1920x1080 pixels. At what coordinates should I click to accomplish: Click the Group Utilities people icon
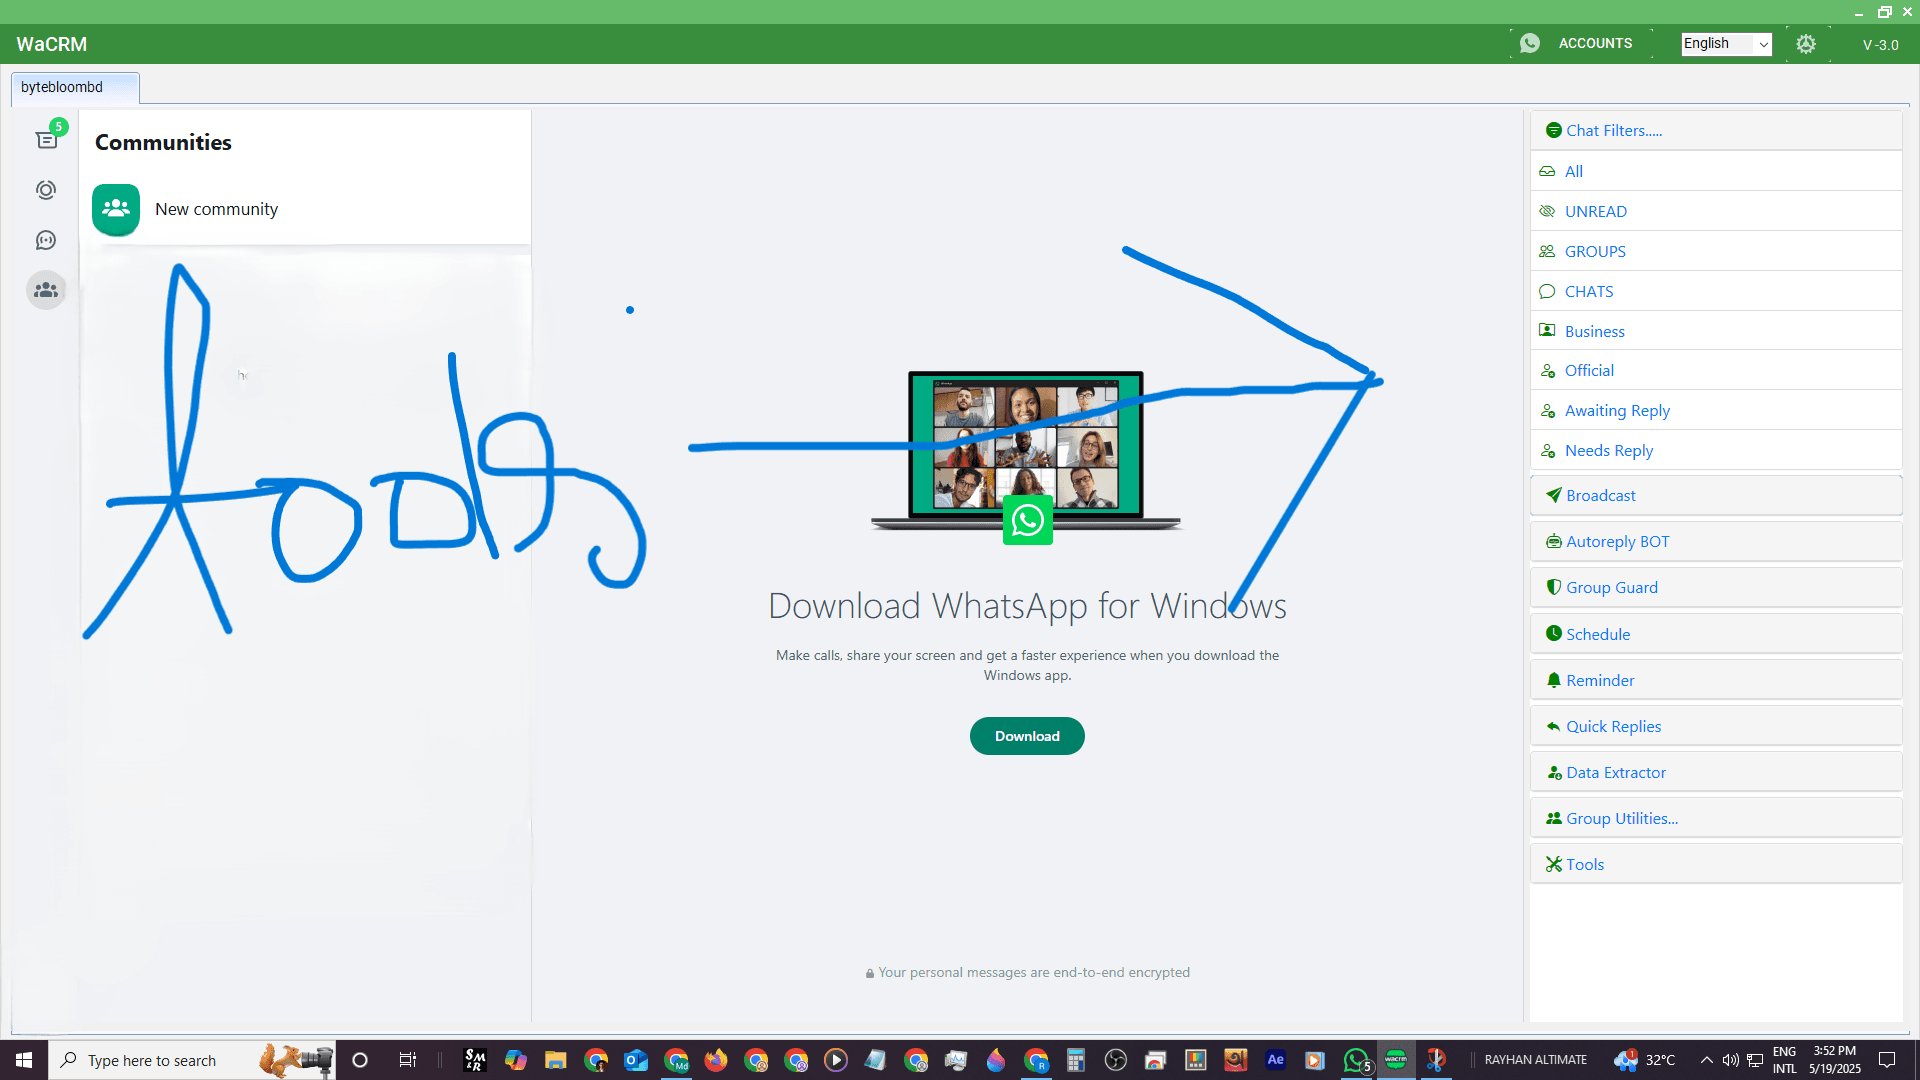pyautogui.click(x=1554, y=818)
